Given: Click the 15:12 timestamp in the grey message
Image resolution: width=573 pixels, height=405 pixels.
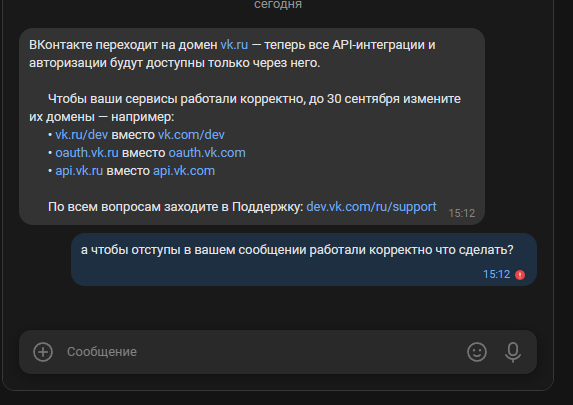Looking at the screenshot, I should (x=462, y=213).
